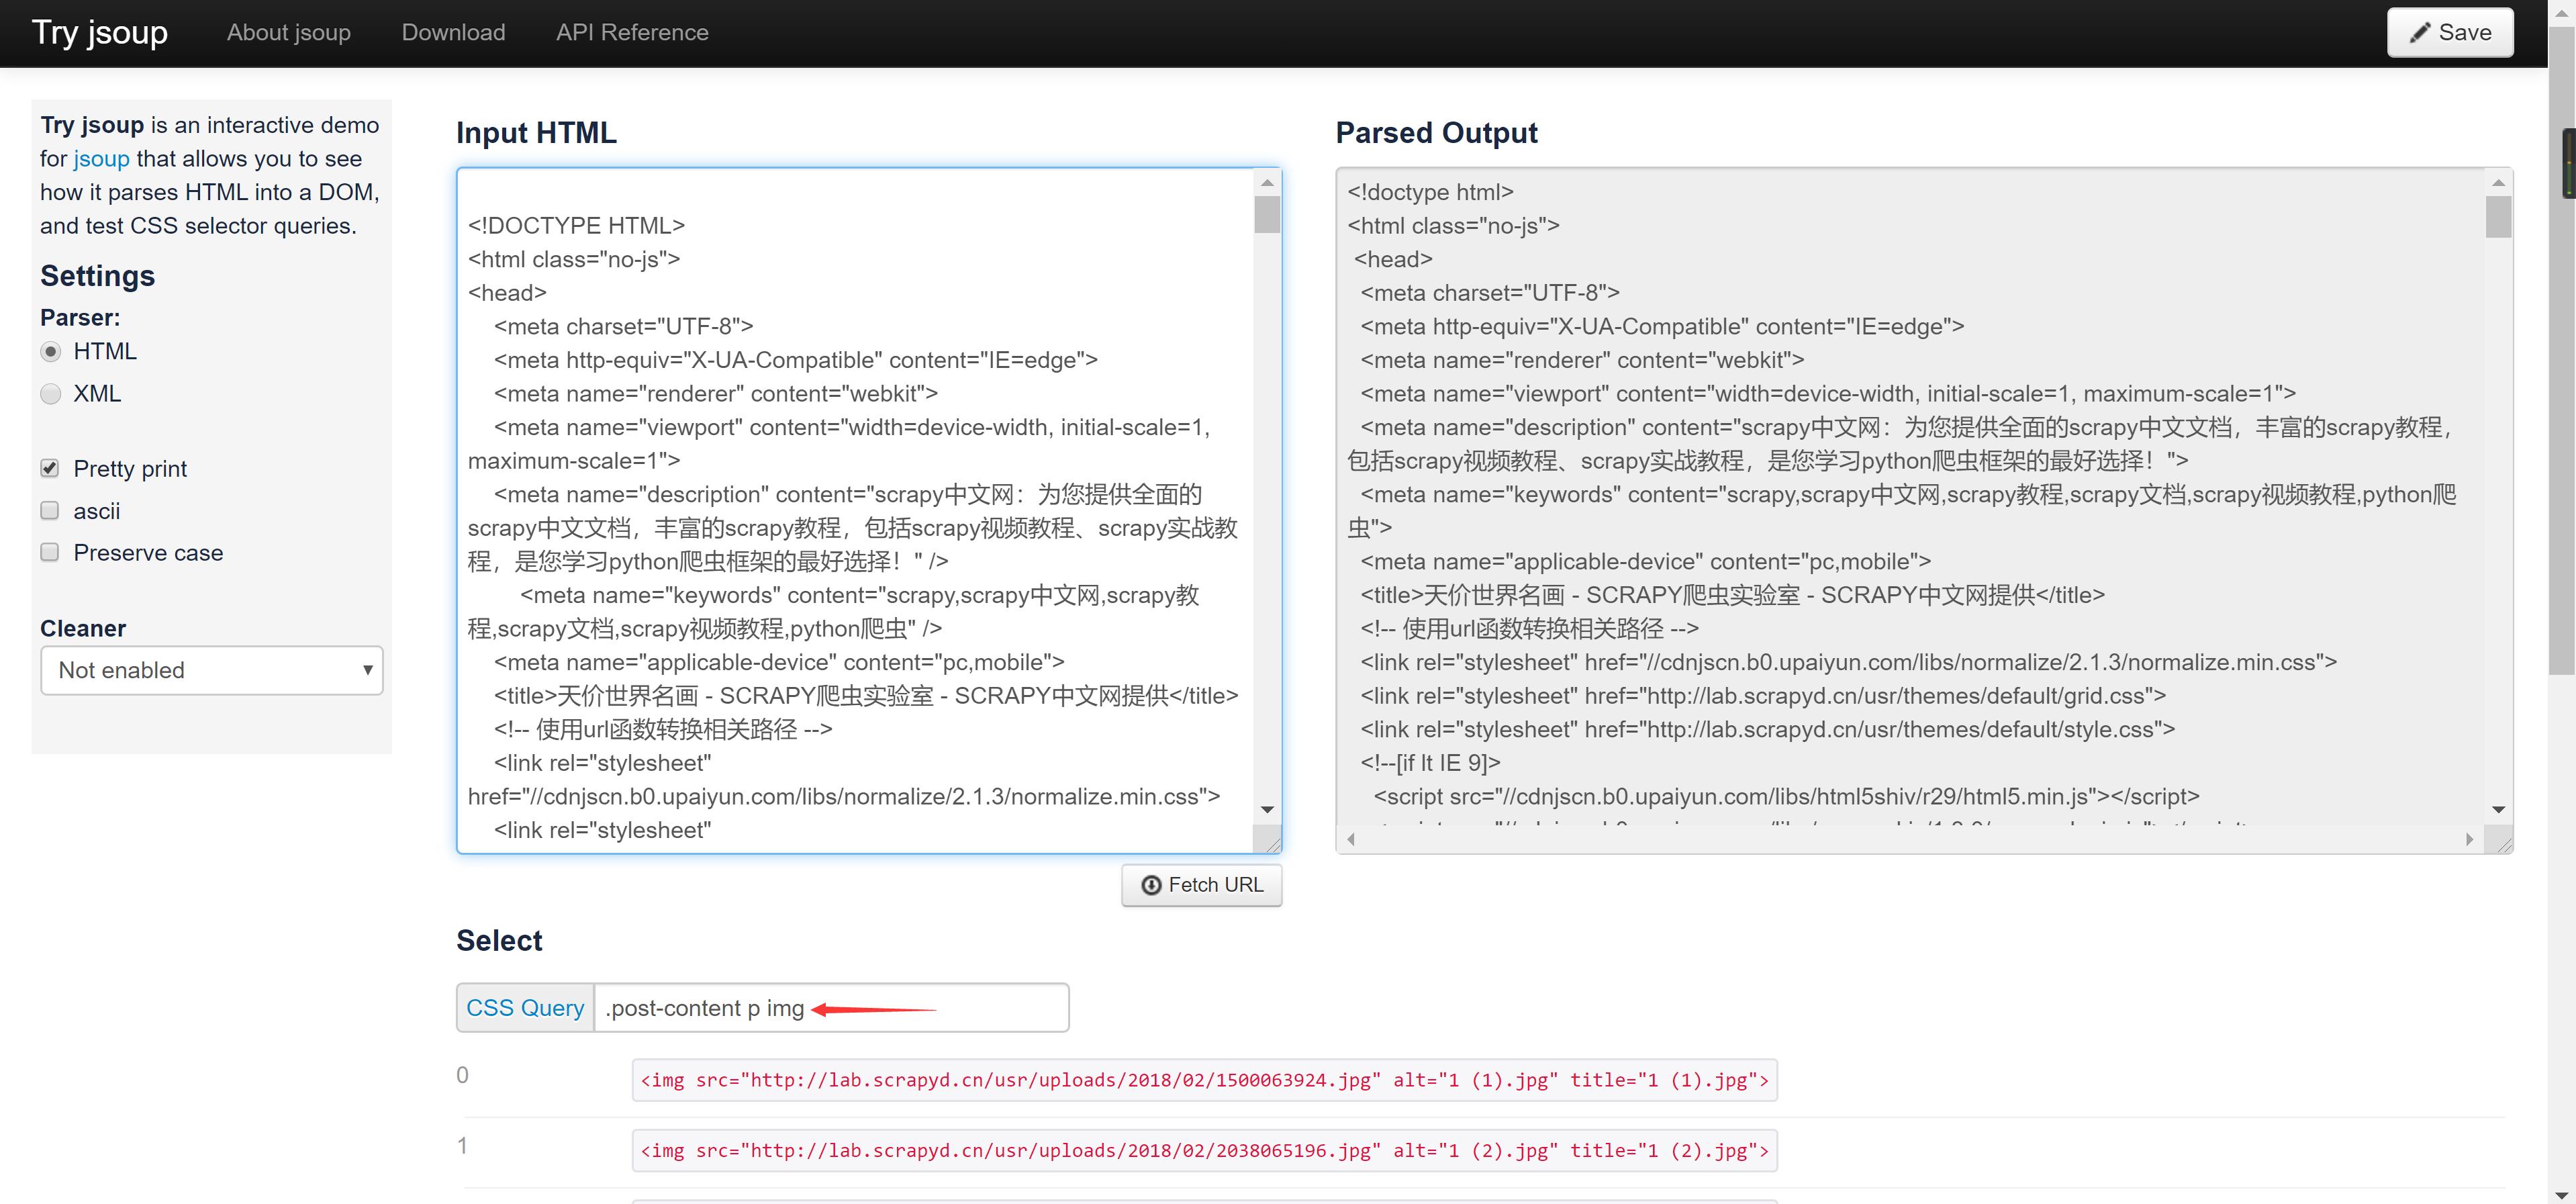Select the HTML parser radio button
2576x1204 pixels.
coord(50,352)
